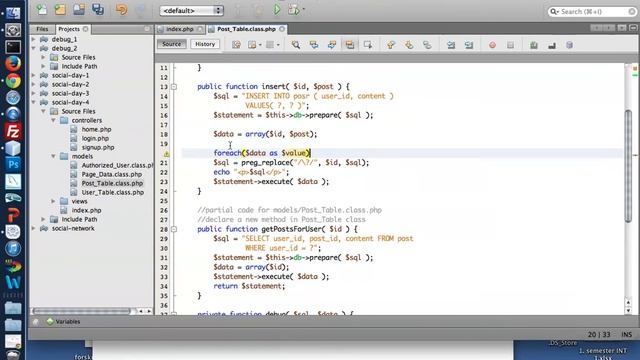The height and width of the screenshot is (360, 640).
Task: Click the Shift Line Right icon
Action: pos(469,45)
